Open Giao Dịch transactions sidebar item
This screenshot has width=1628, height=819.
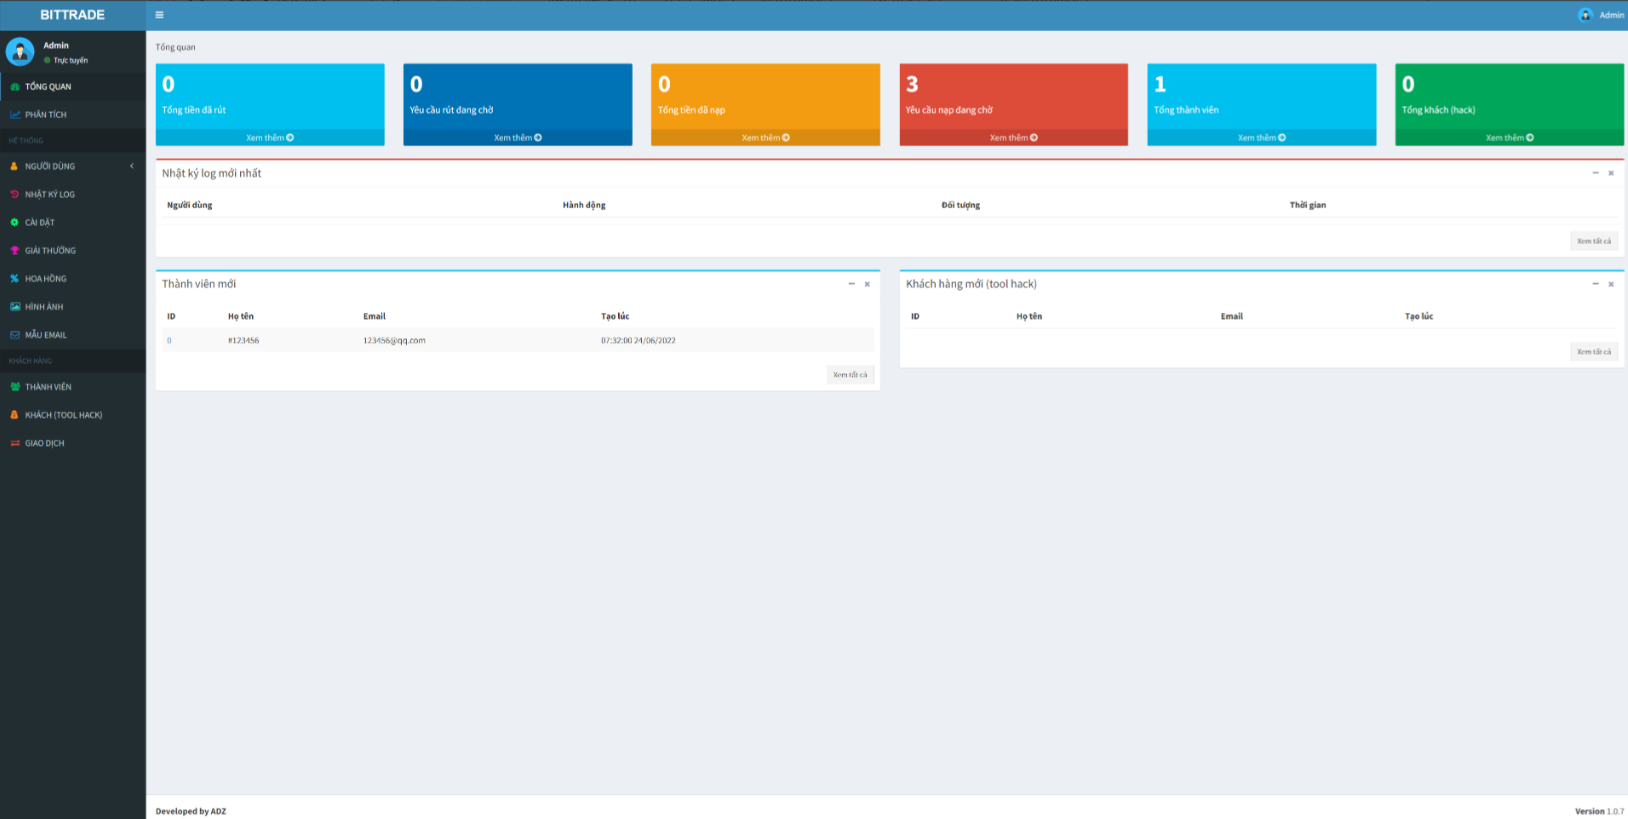tap(44, 443)
